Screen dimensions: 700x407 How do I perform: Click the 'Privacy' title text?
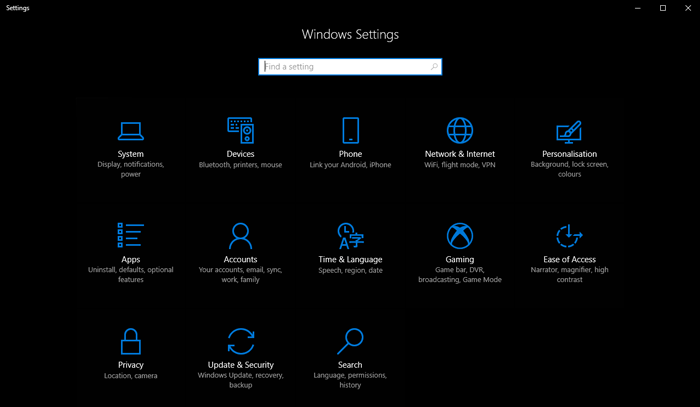click(131, 365)
